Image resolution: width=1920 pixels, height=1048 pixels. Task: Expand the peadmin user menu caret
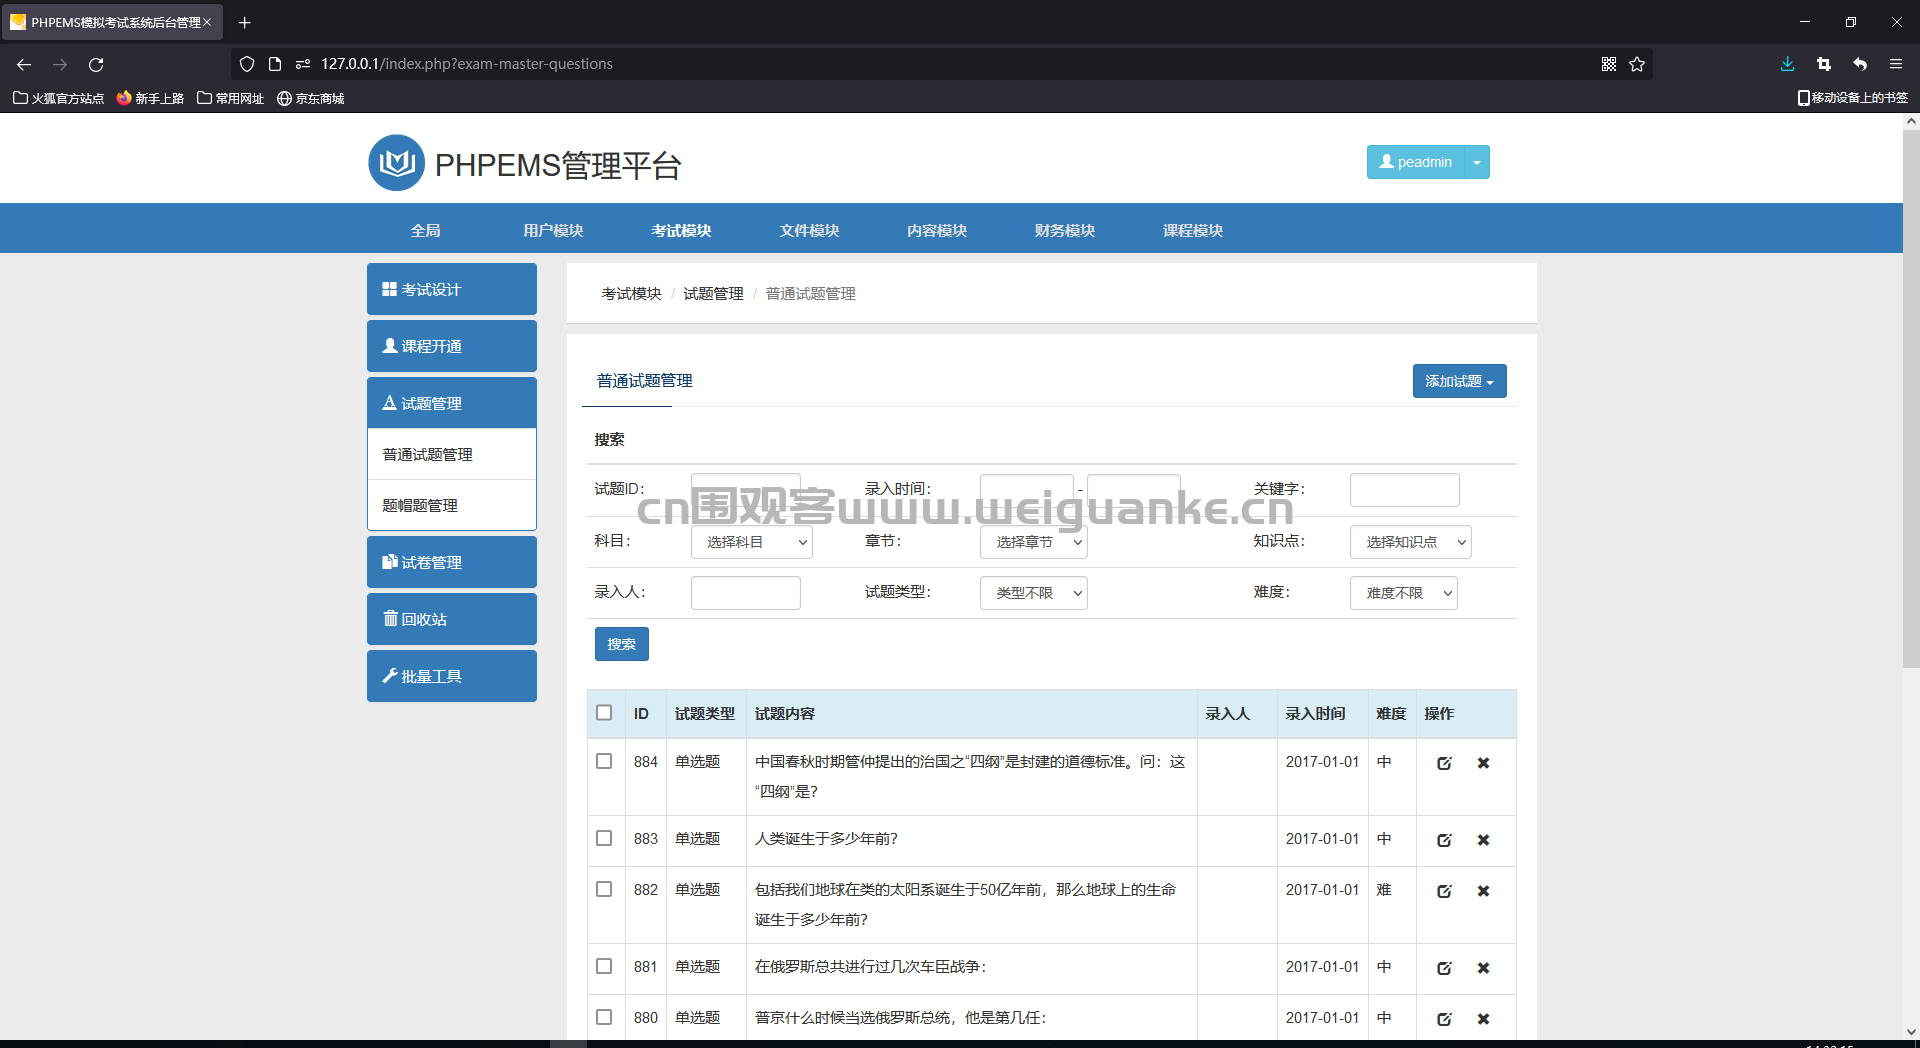coord(1477,162)
